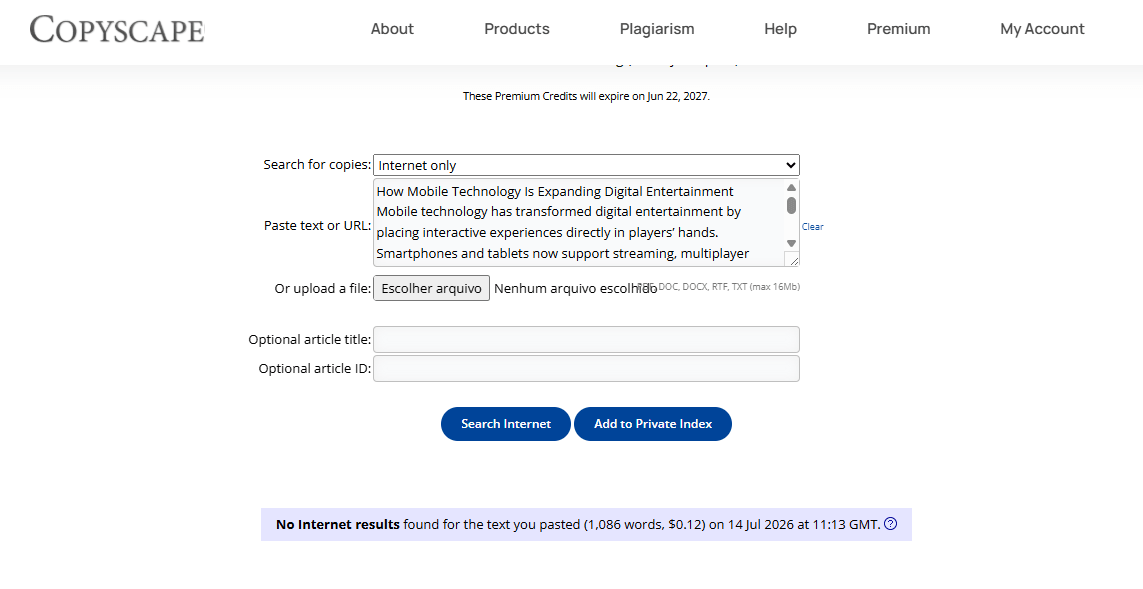Open the Products menu

coord(517,29)
